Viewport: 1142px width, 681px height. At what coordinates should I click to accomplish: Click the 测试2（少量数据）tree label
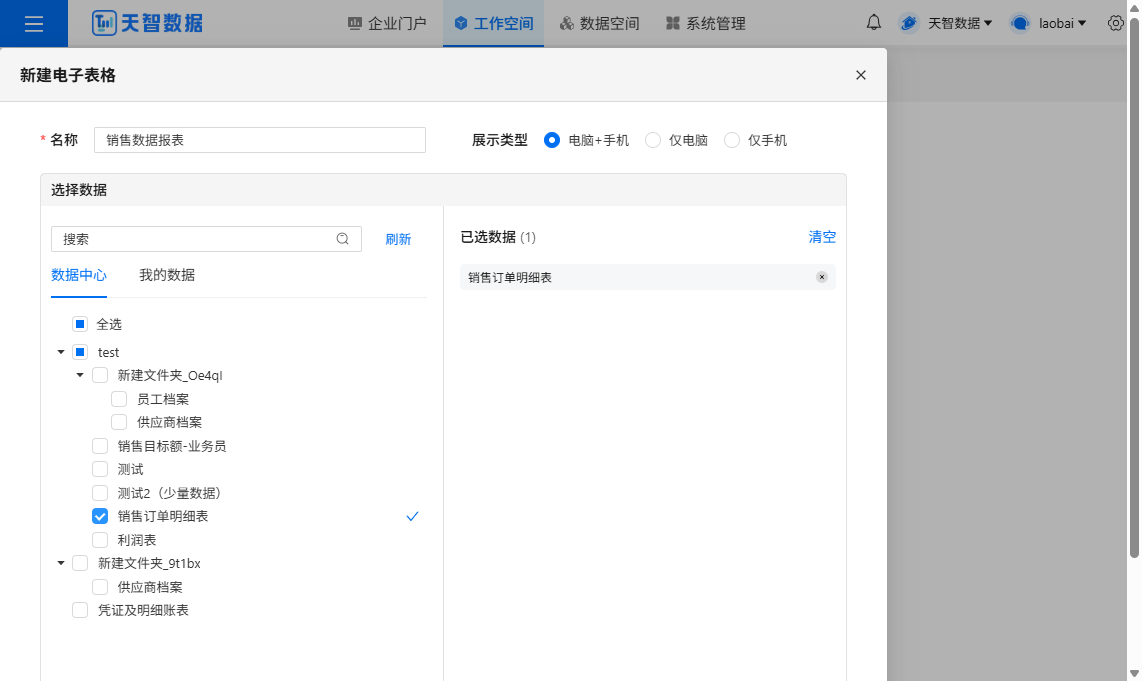point(169,493)
